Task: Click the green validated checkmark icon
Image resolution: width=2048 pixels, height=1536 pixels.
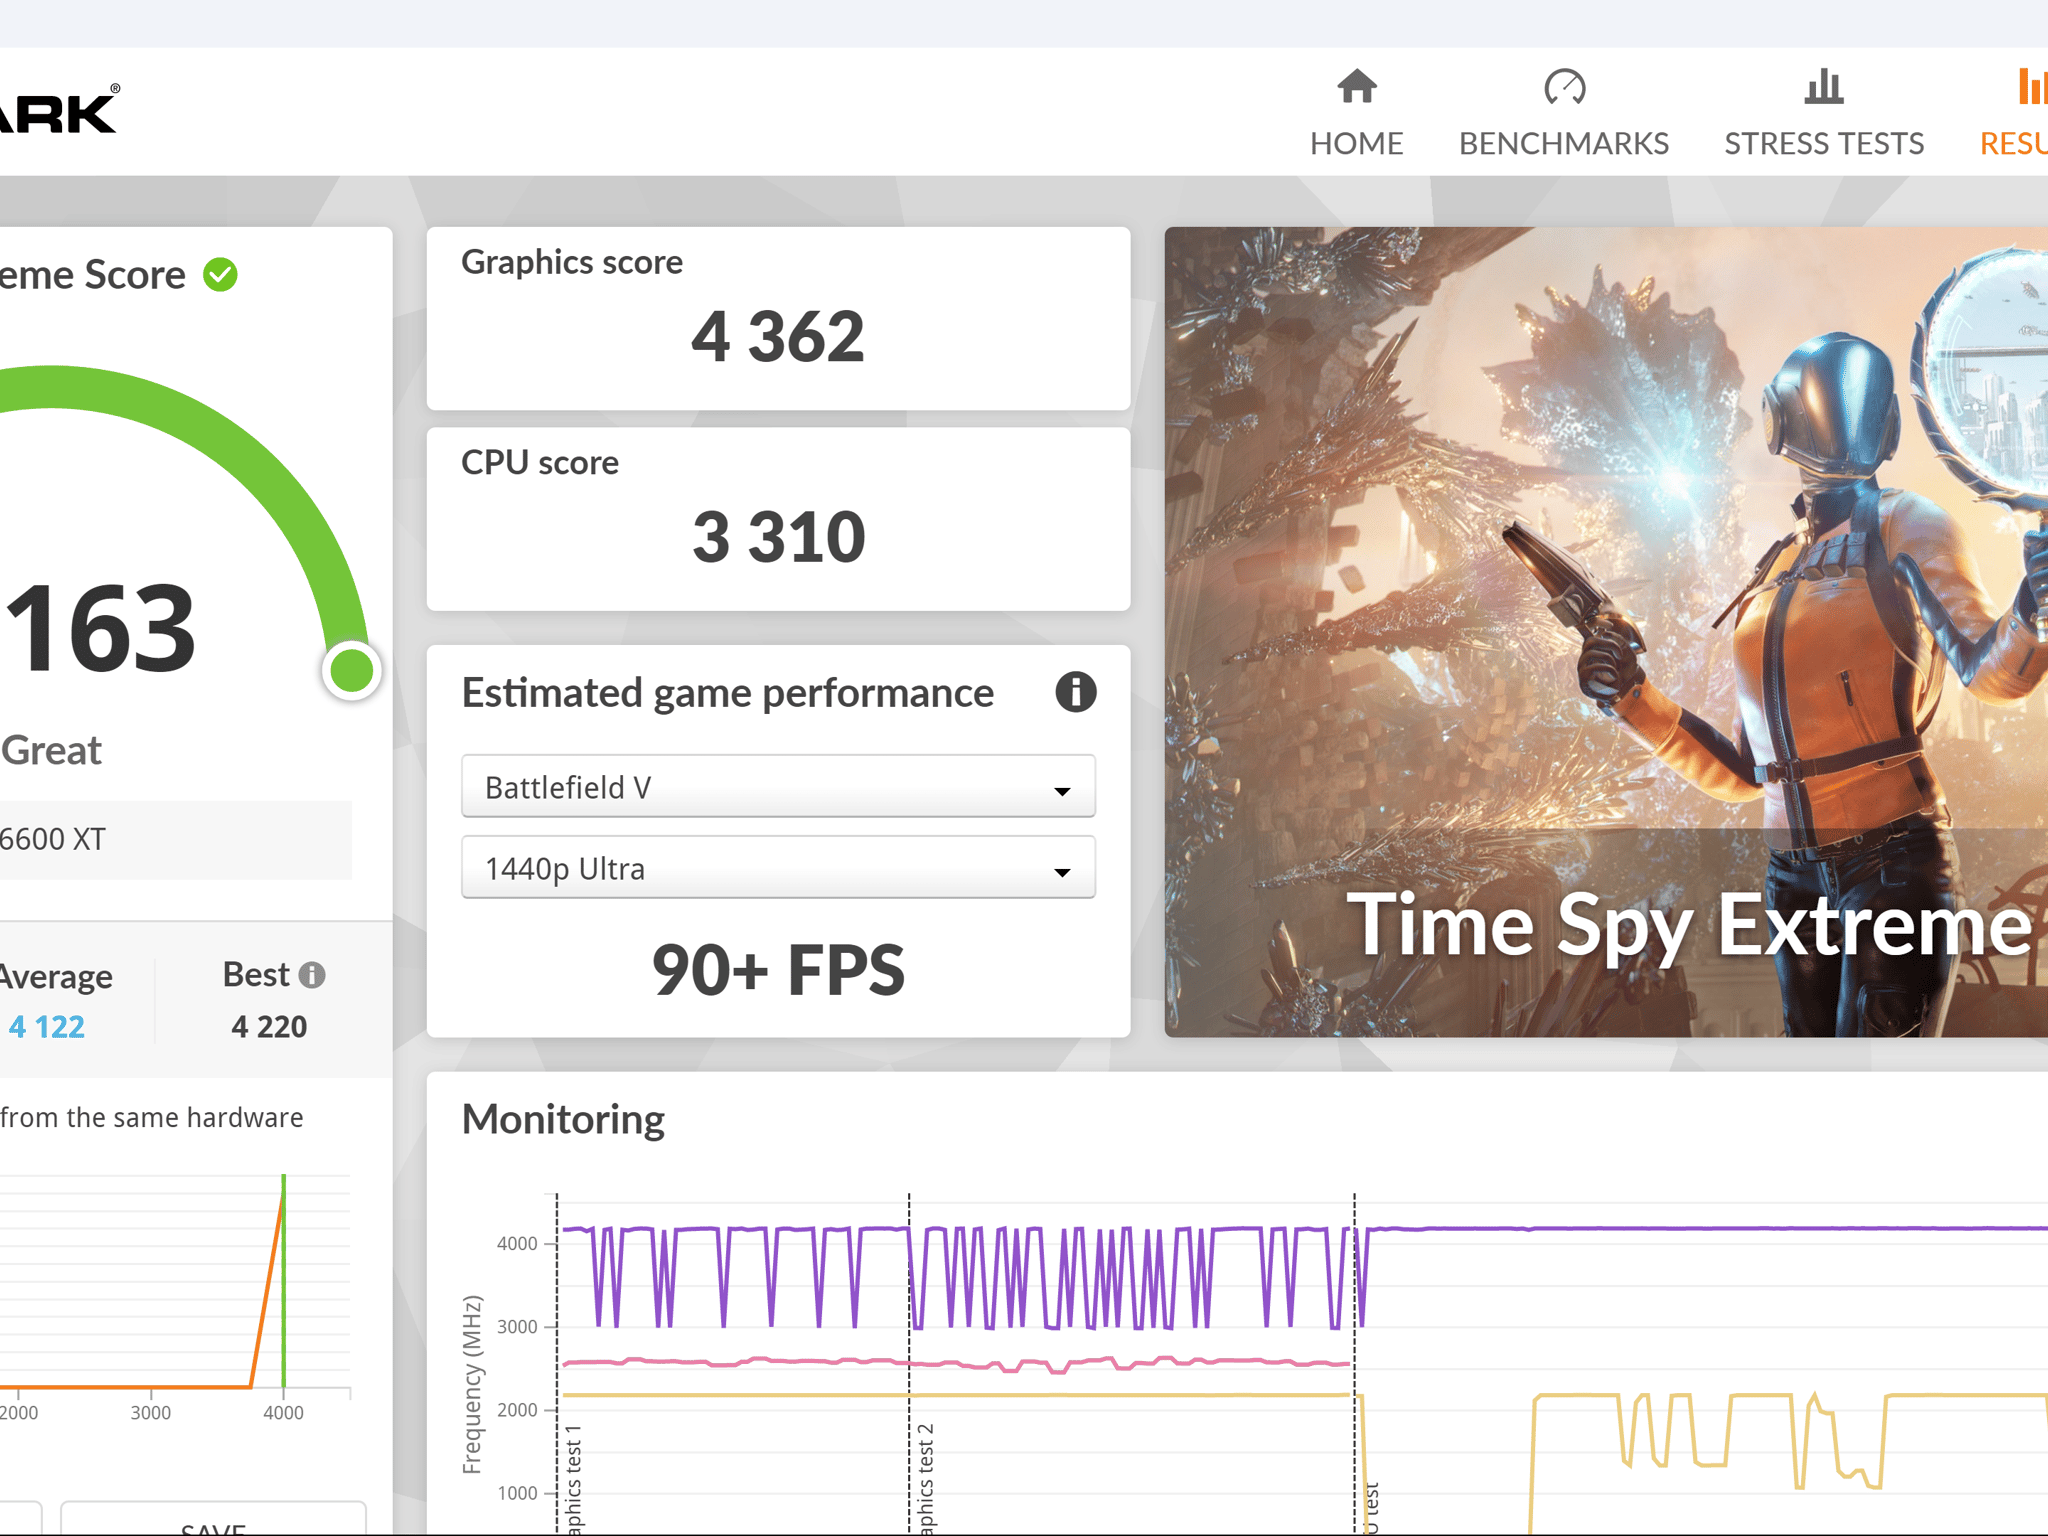Action: click(220, 275)
